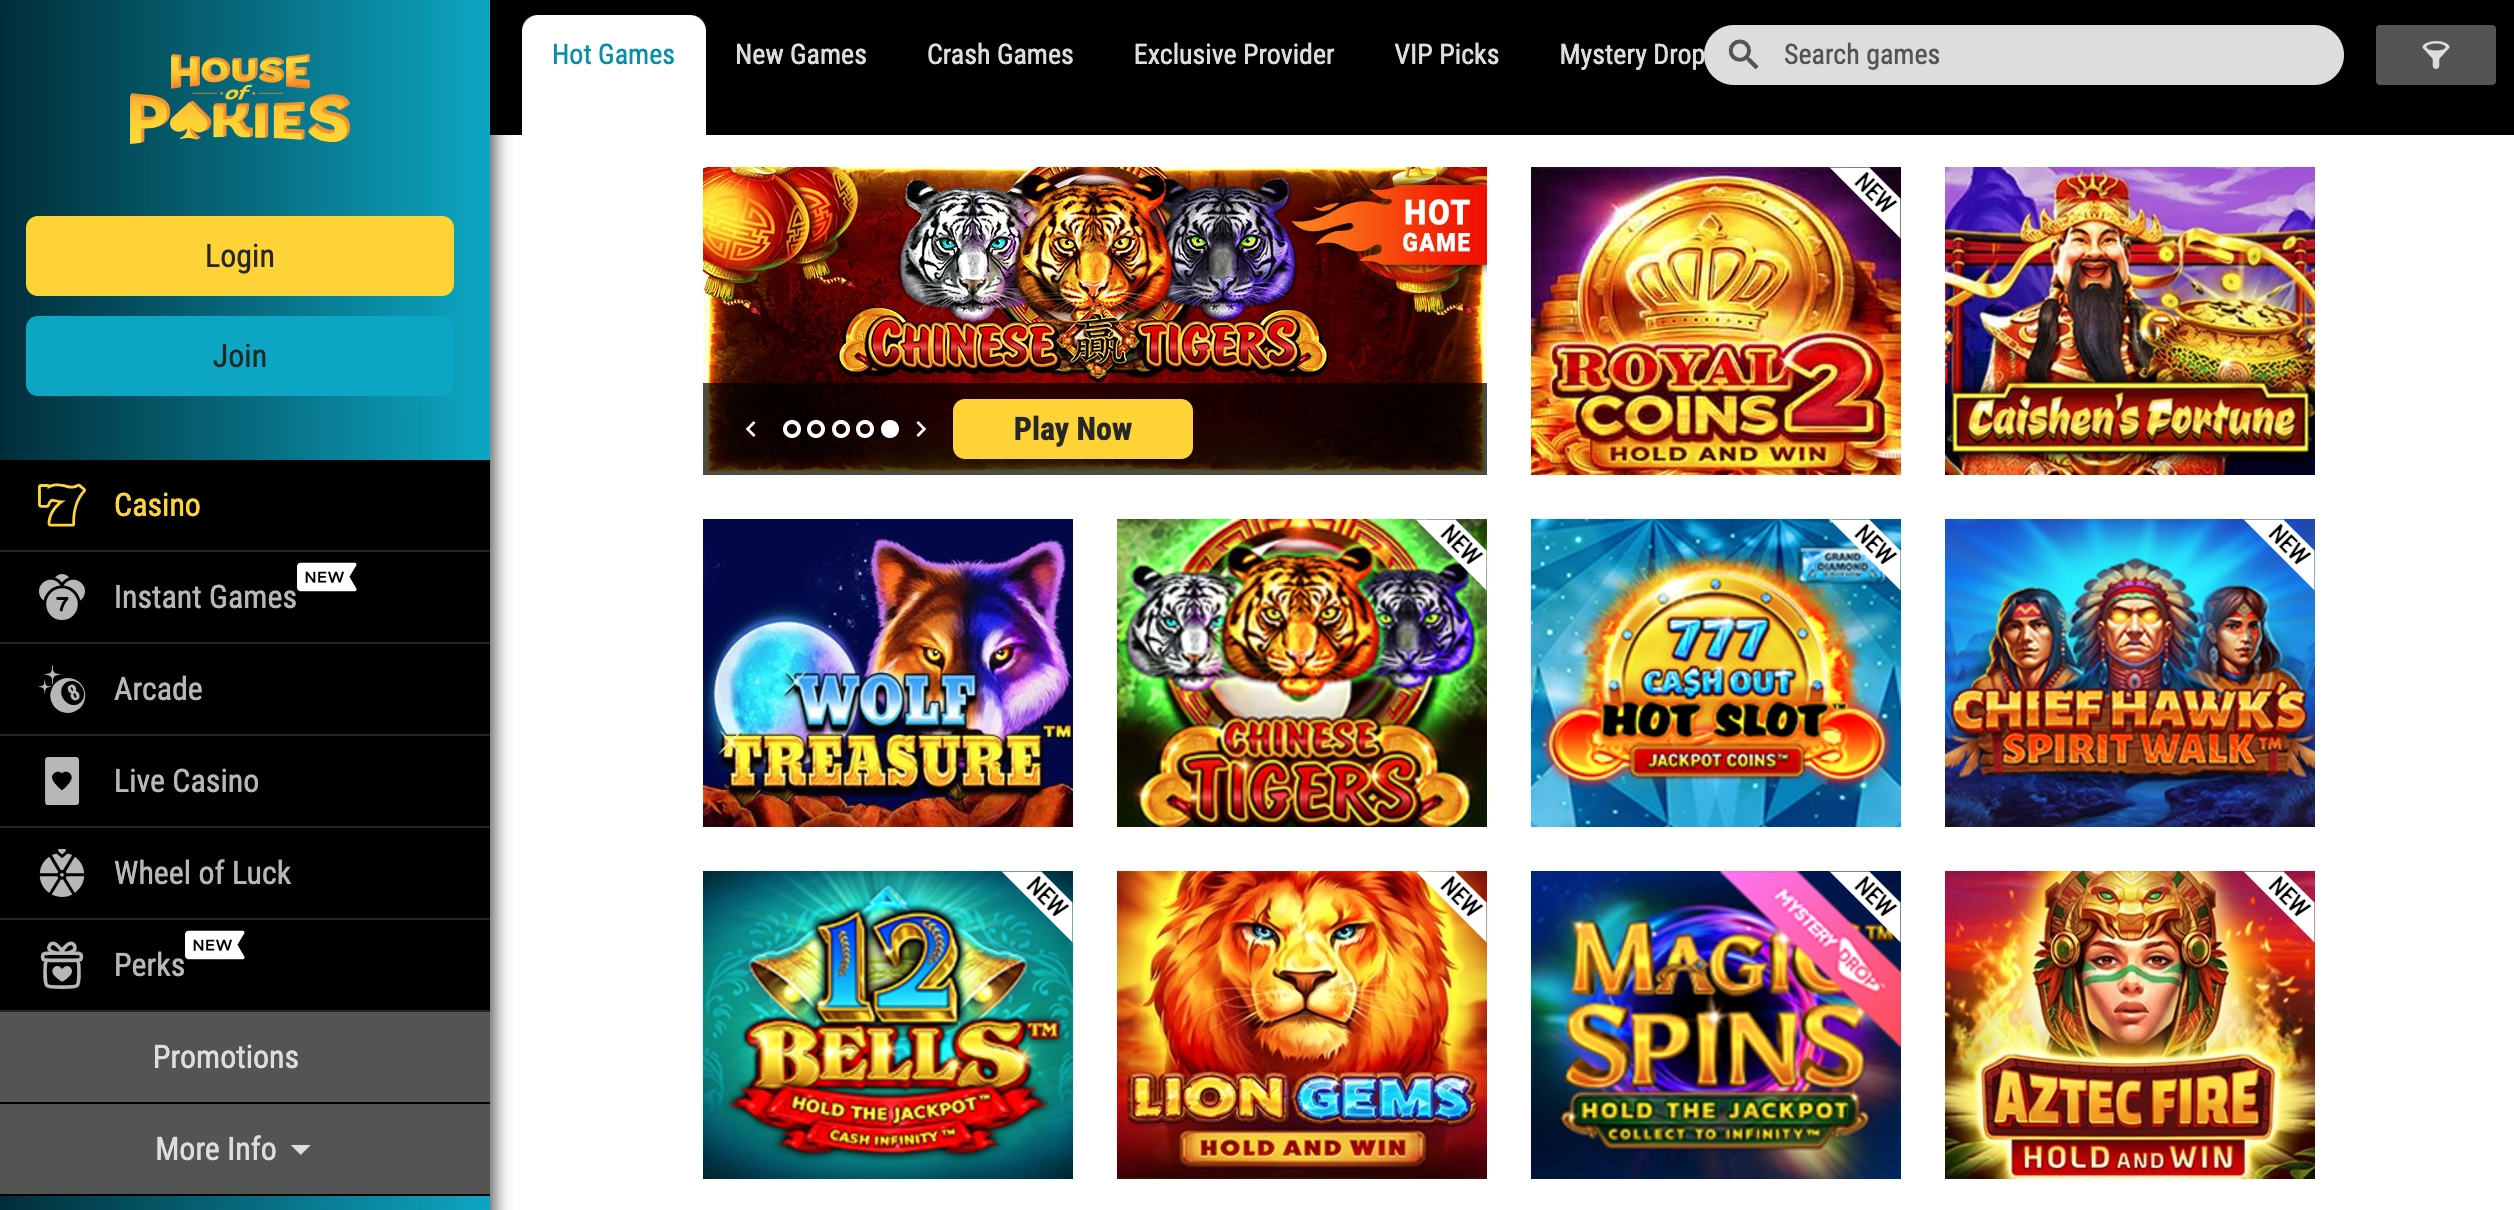Image resolution: width=2514 pixels, height=1210 pixels.
Task: Select the third carousel slide dot
Action: pos(840,429)
